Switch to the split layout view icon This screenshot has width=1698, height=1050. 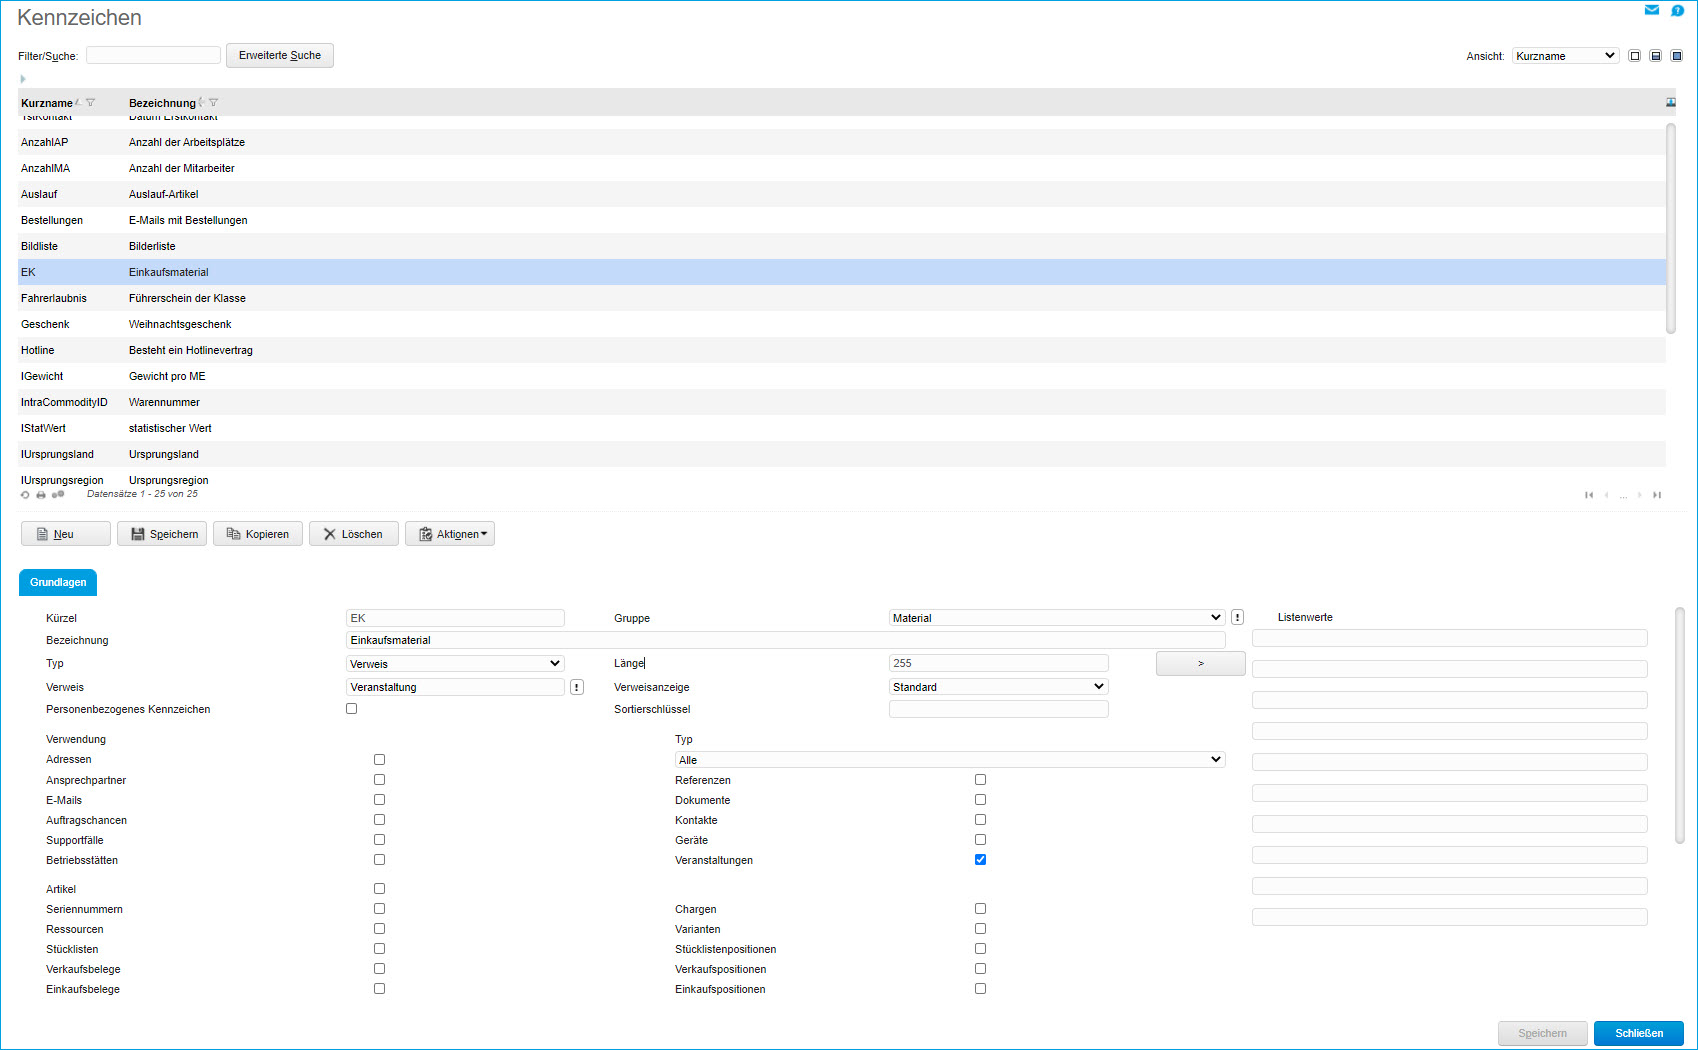1656,56
